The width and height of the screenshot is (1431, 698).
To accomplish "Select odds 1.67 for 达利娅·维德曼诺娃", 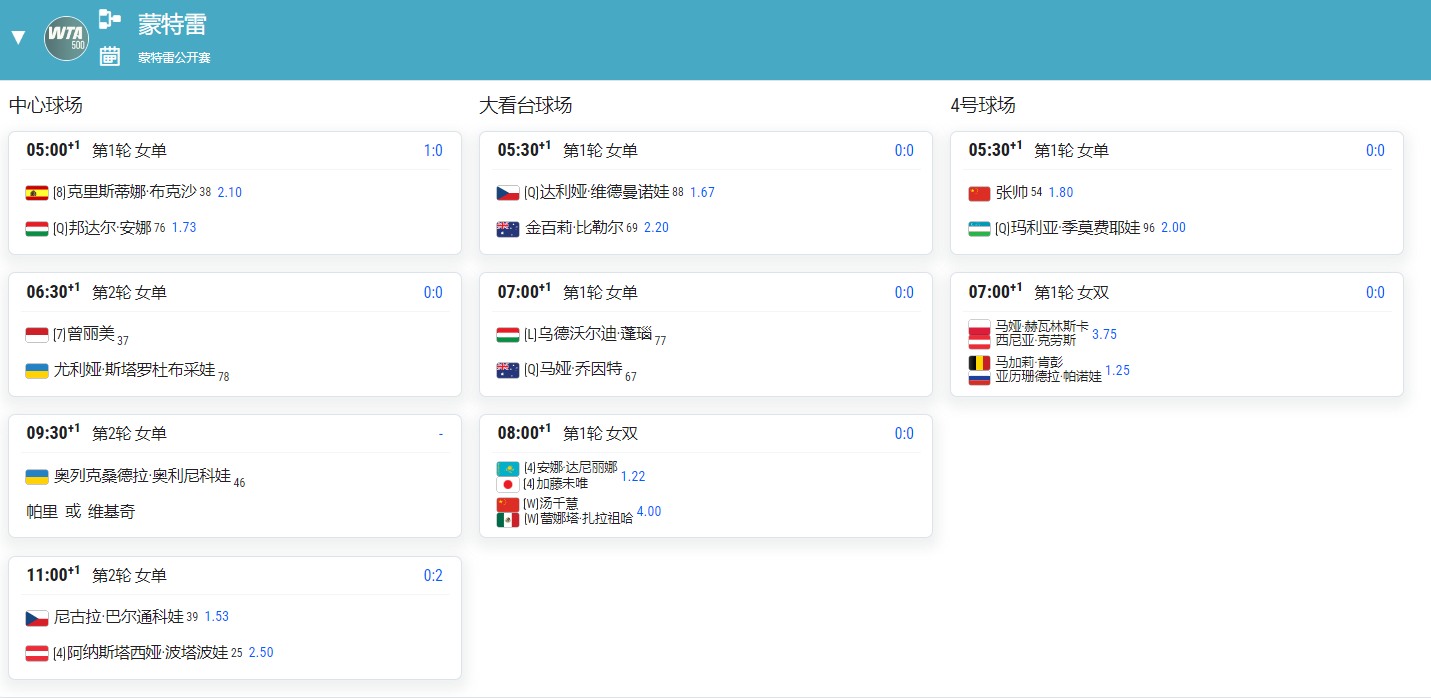I will click(x=703, y=192).
